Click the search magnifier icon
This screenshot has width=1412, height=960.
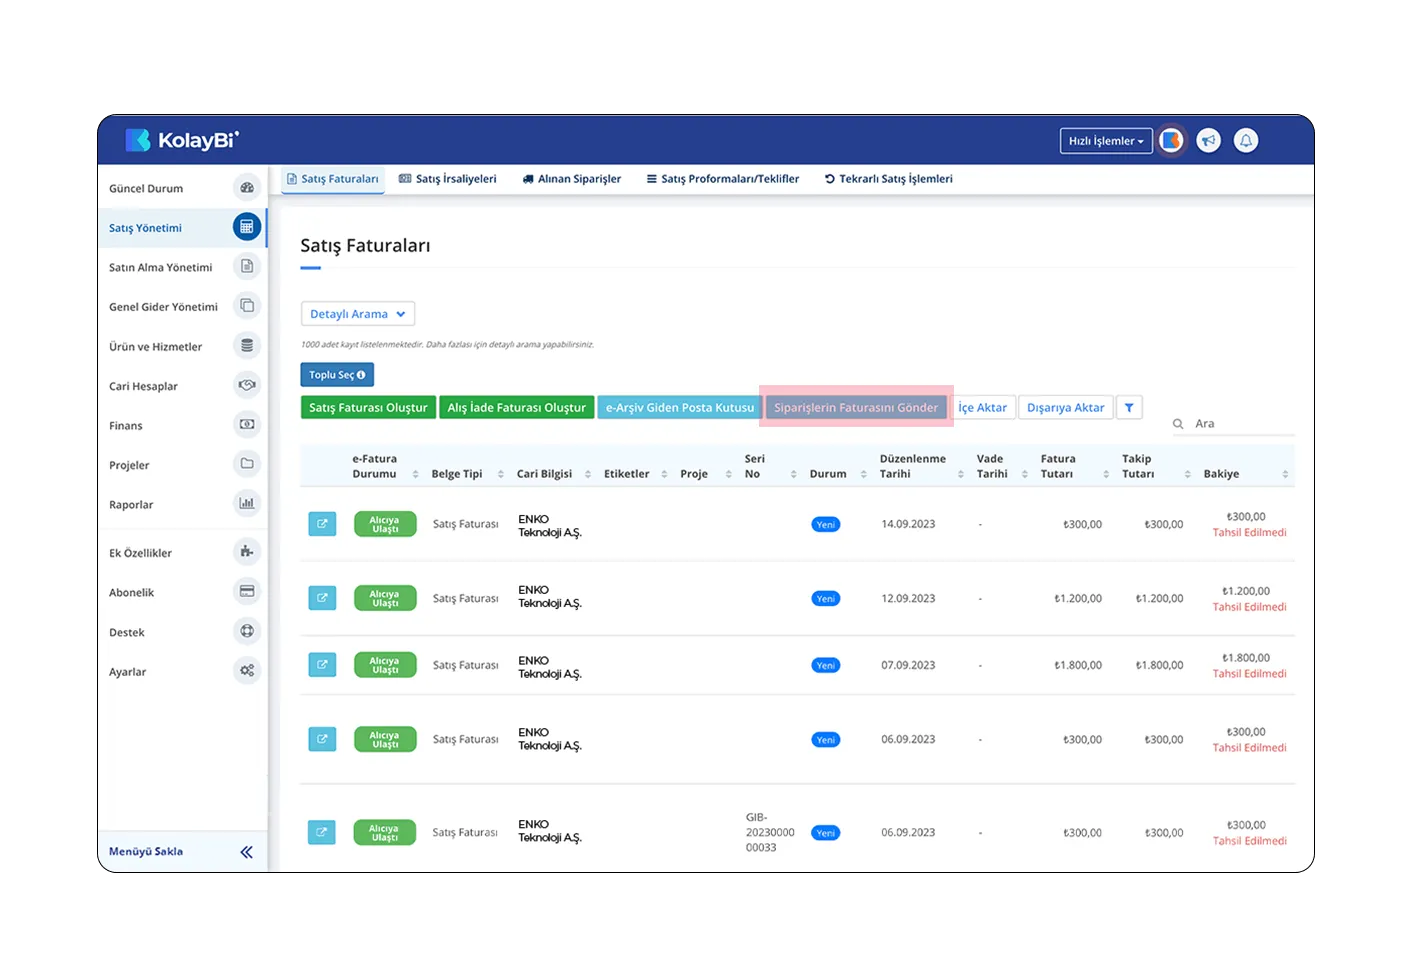click(x=1178, y=424)
